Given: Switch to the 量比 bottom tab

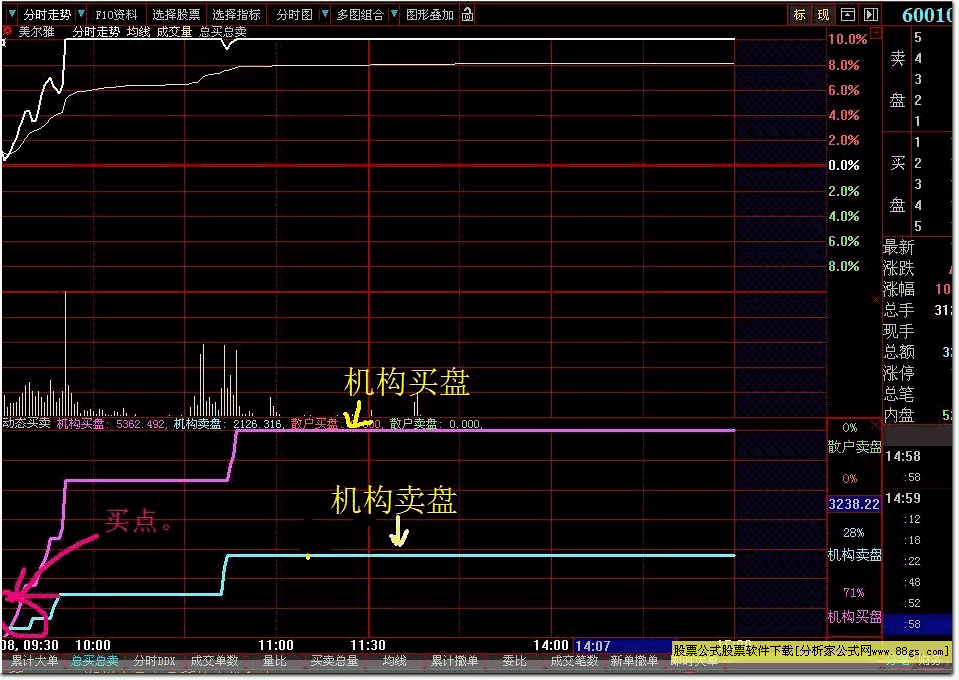Looking at the screenshot, I should 274,661.
